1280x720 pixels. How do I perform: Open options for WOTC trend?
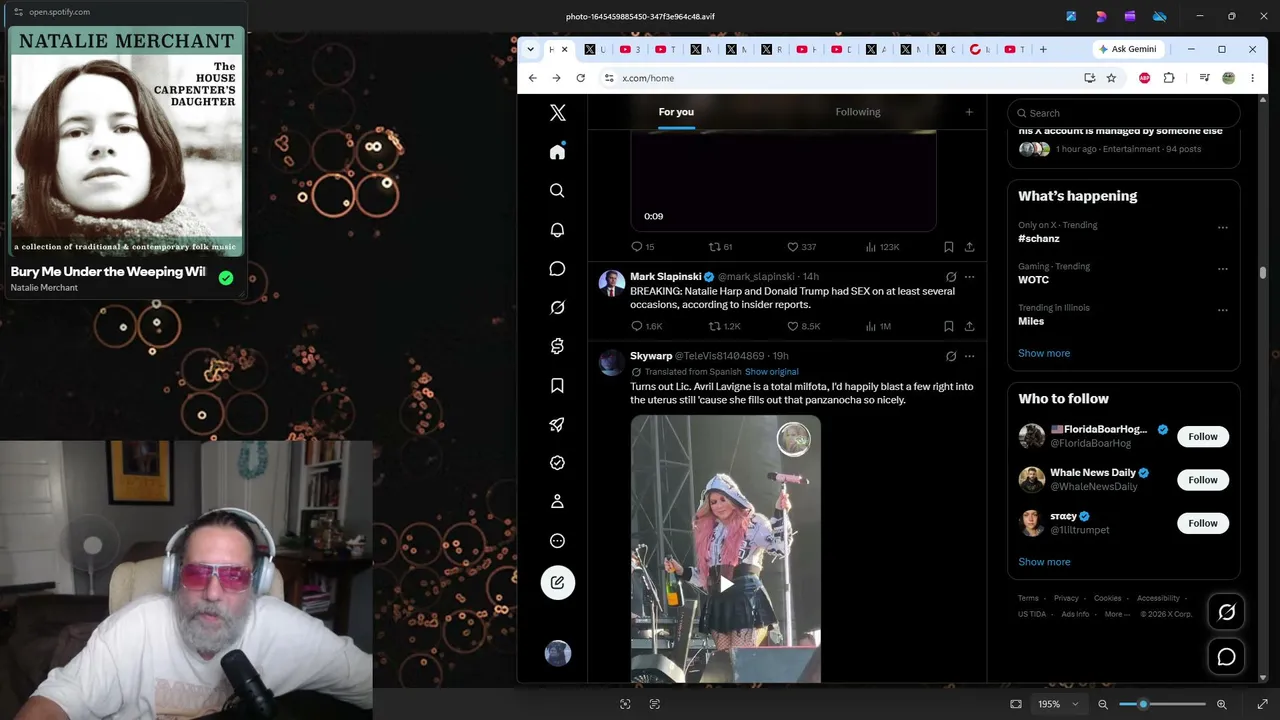pyautogui.click(x=1222, y=269)
